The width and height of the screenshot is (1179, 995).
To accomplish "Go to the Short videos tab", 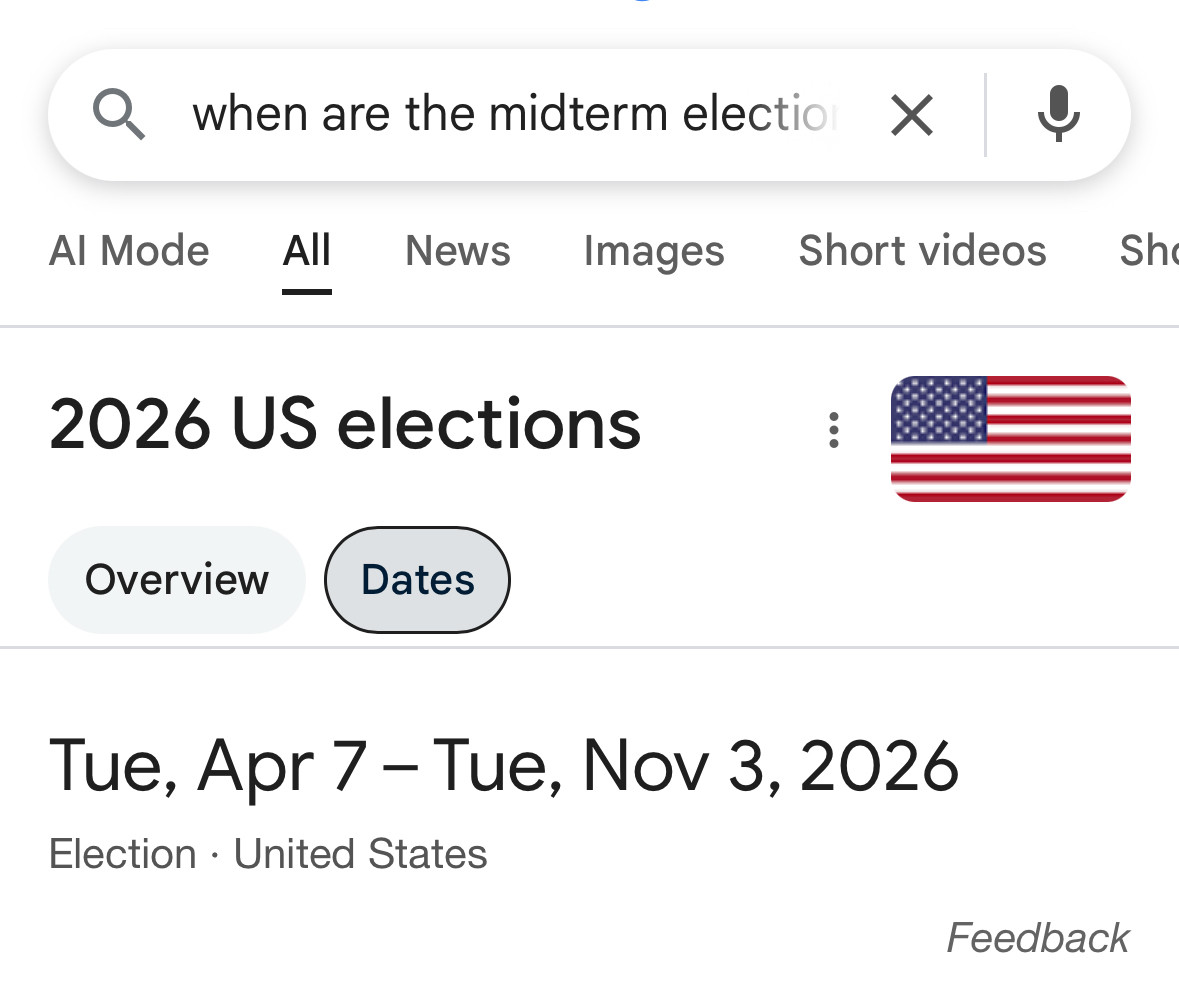I will pyautogui.click(x=923, y=250).
